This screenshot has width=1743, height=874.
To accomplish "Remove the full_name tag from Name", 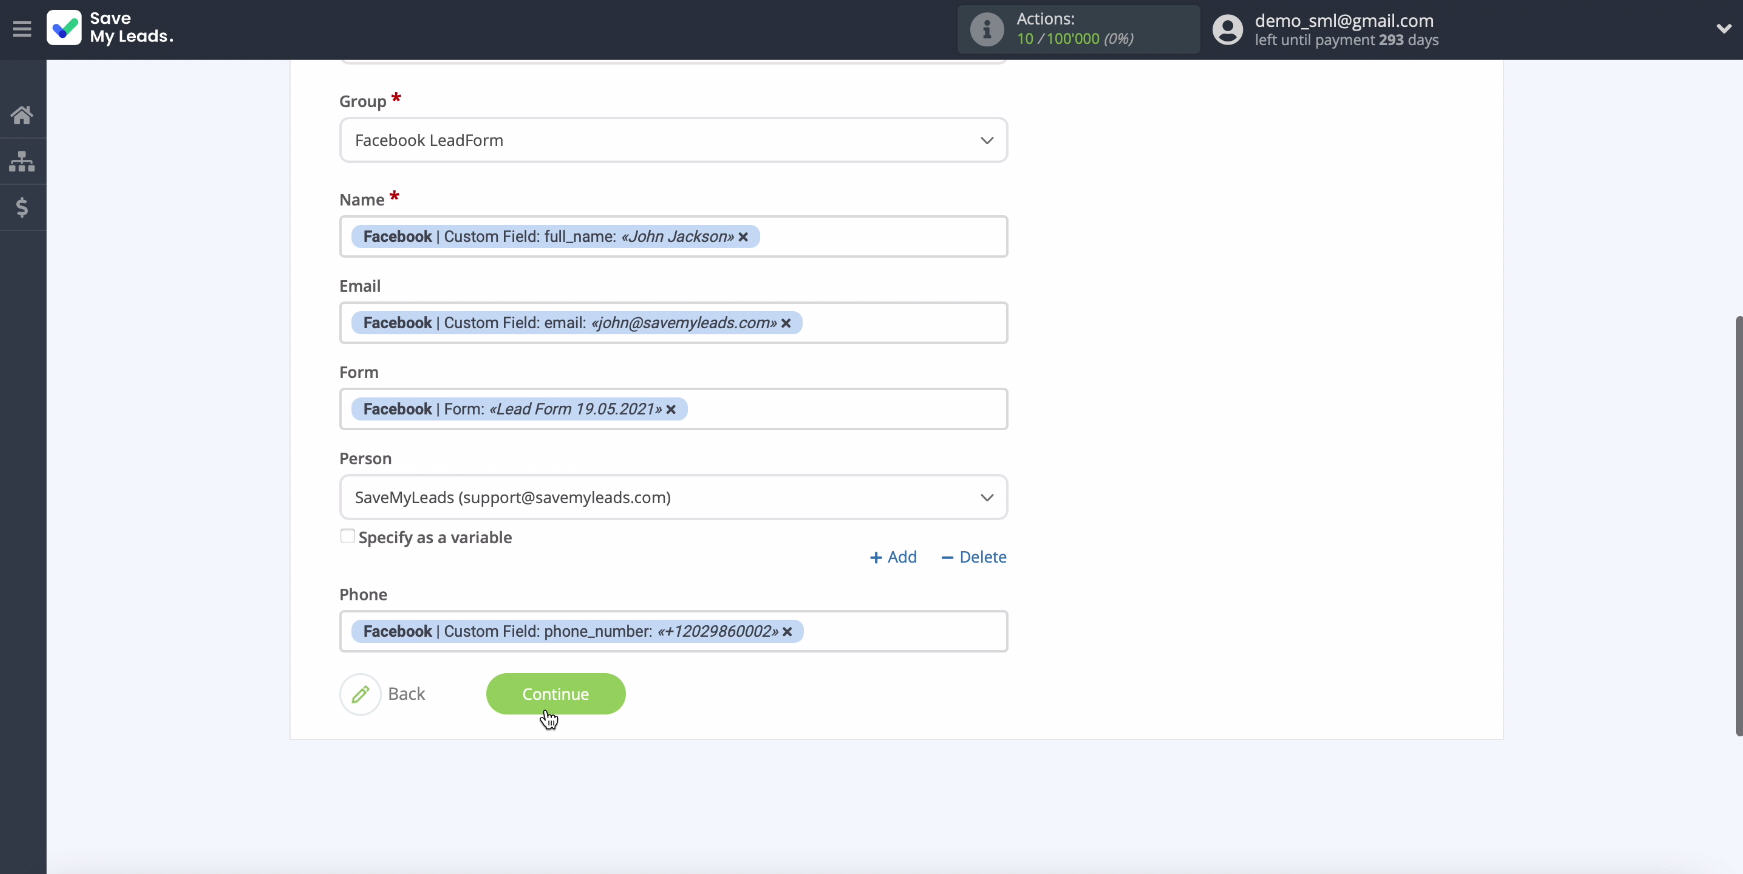I will 743,237.
